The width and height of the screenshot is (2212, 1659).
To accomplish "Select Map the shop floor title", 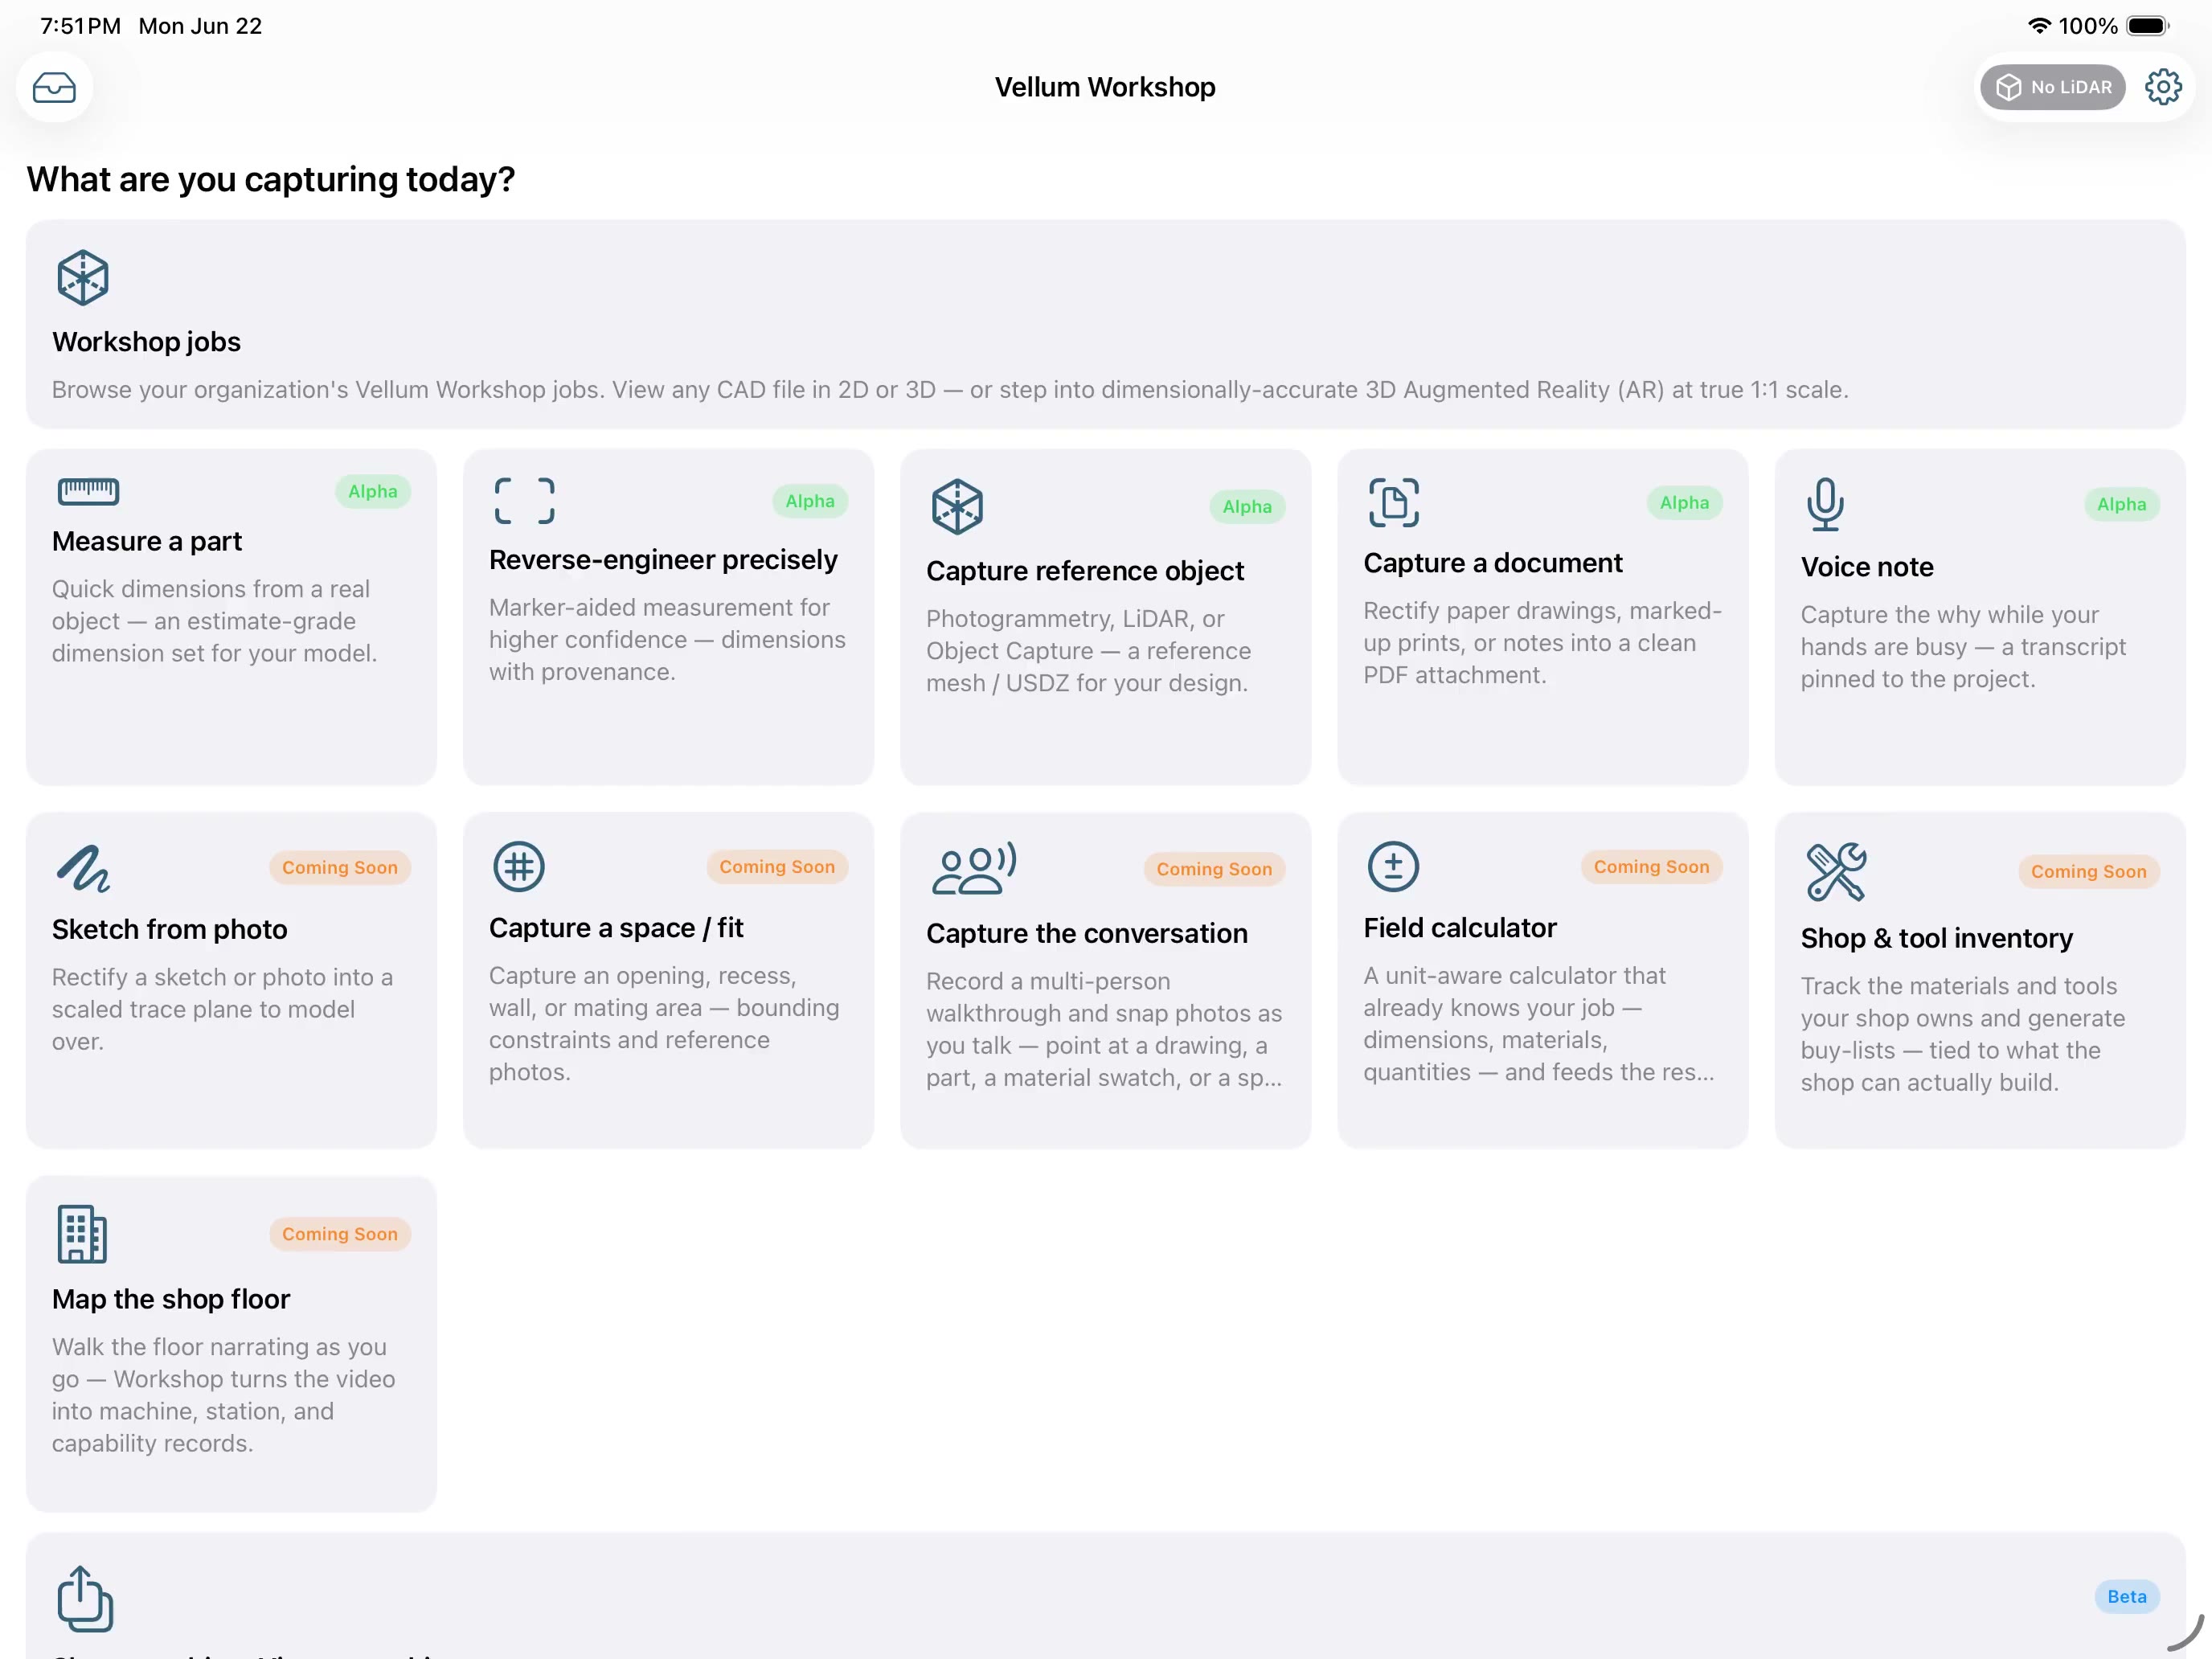I will (x=171, y=1300).
